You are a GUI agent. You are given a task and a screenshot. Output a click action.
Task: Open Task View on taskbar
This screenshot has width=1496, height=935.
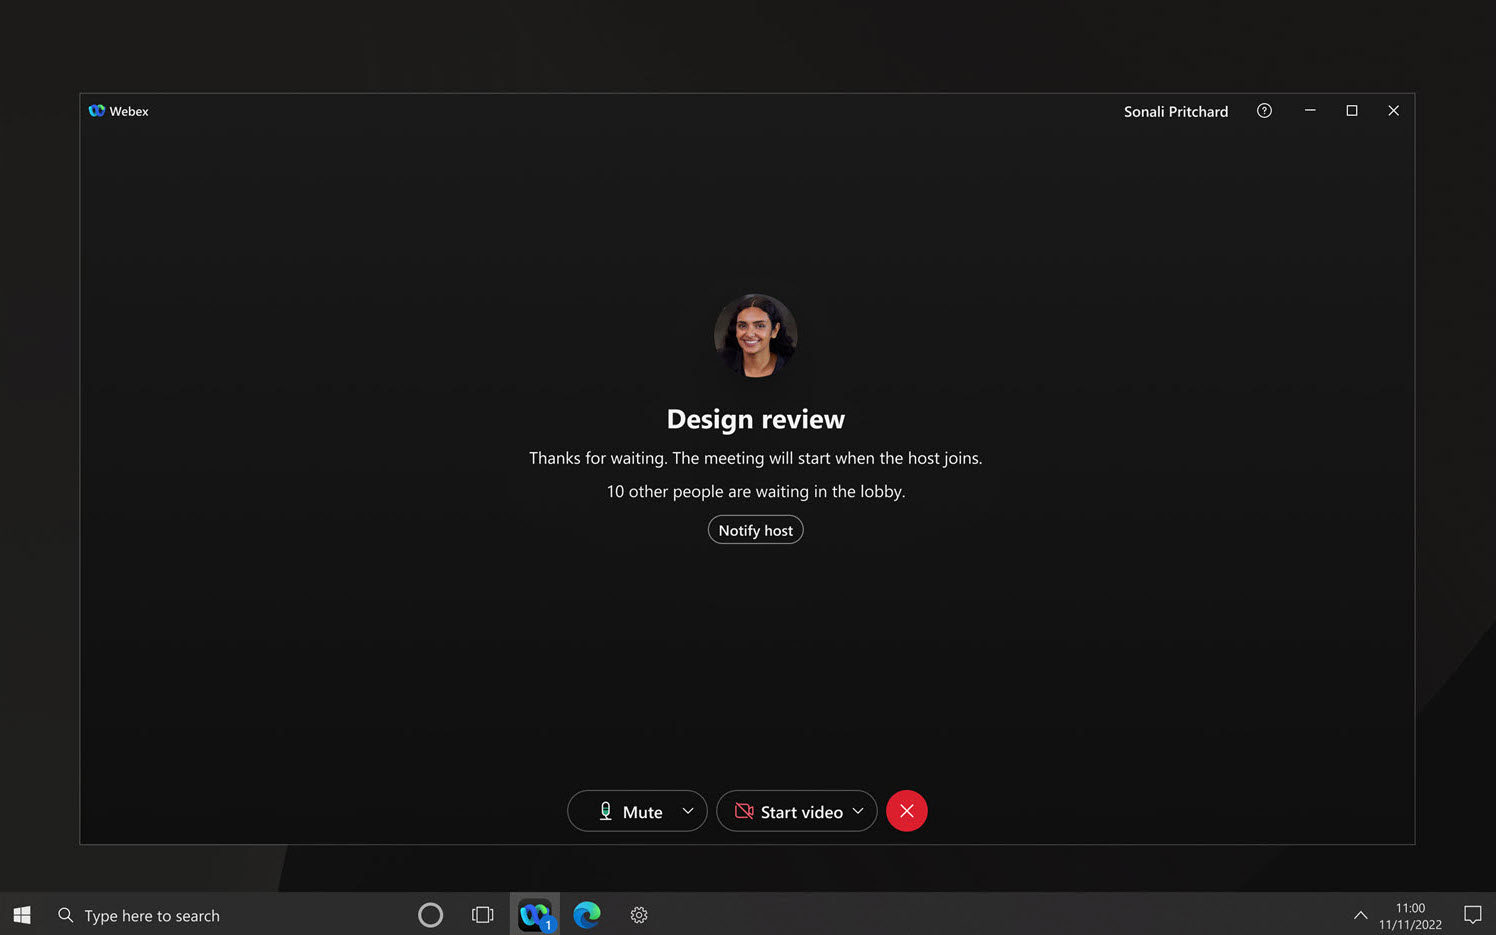tap(482, 915)
